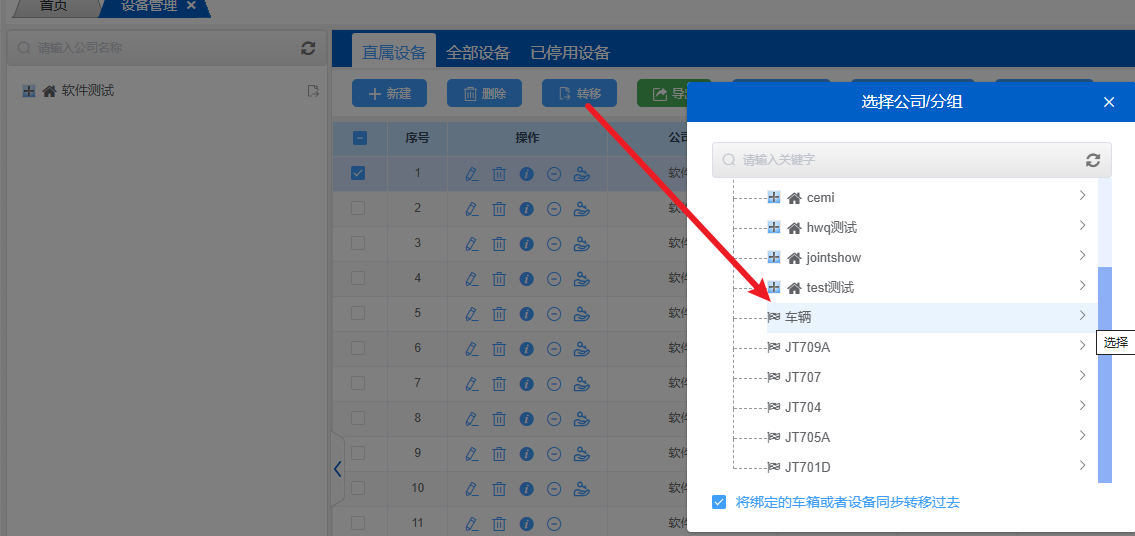Image resolution: width=1135 pixels, height=536 pixels.
Task: Click the arrow chevron beside JT709A
Action: point(1082,346)
